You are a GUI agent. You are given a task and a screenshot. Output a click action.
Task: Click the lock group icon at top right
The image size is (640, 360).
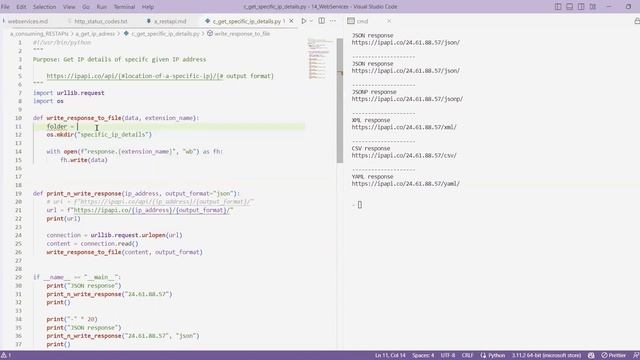tap(637, 21)
